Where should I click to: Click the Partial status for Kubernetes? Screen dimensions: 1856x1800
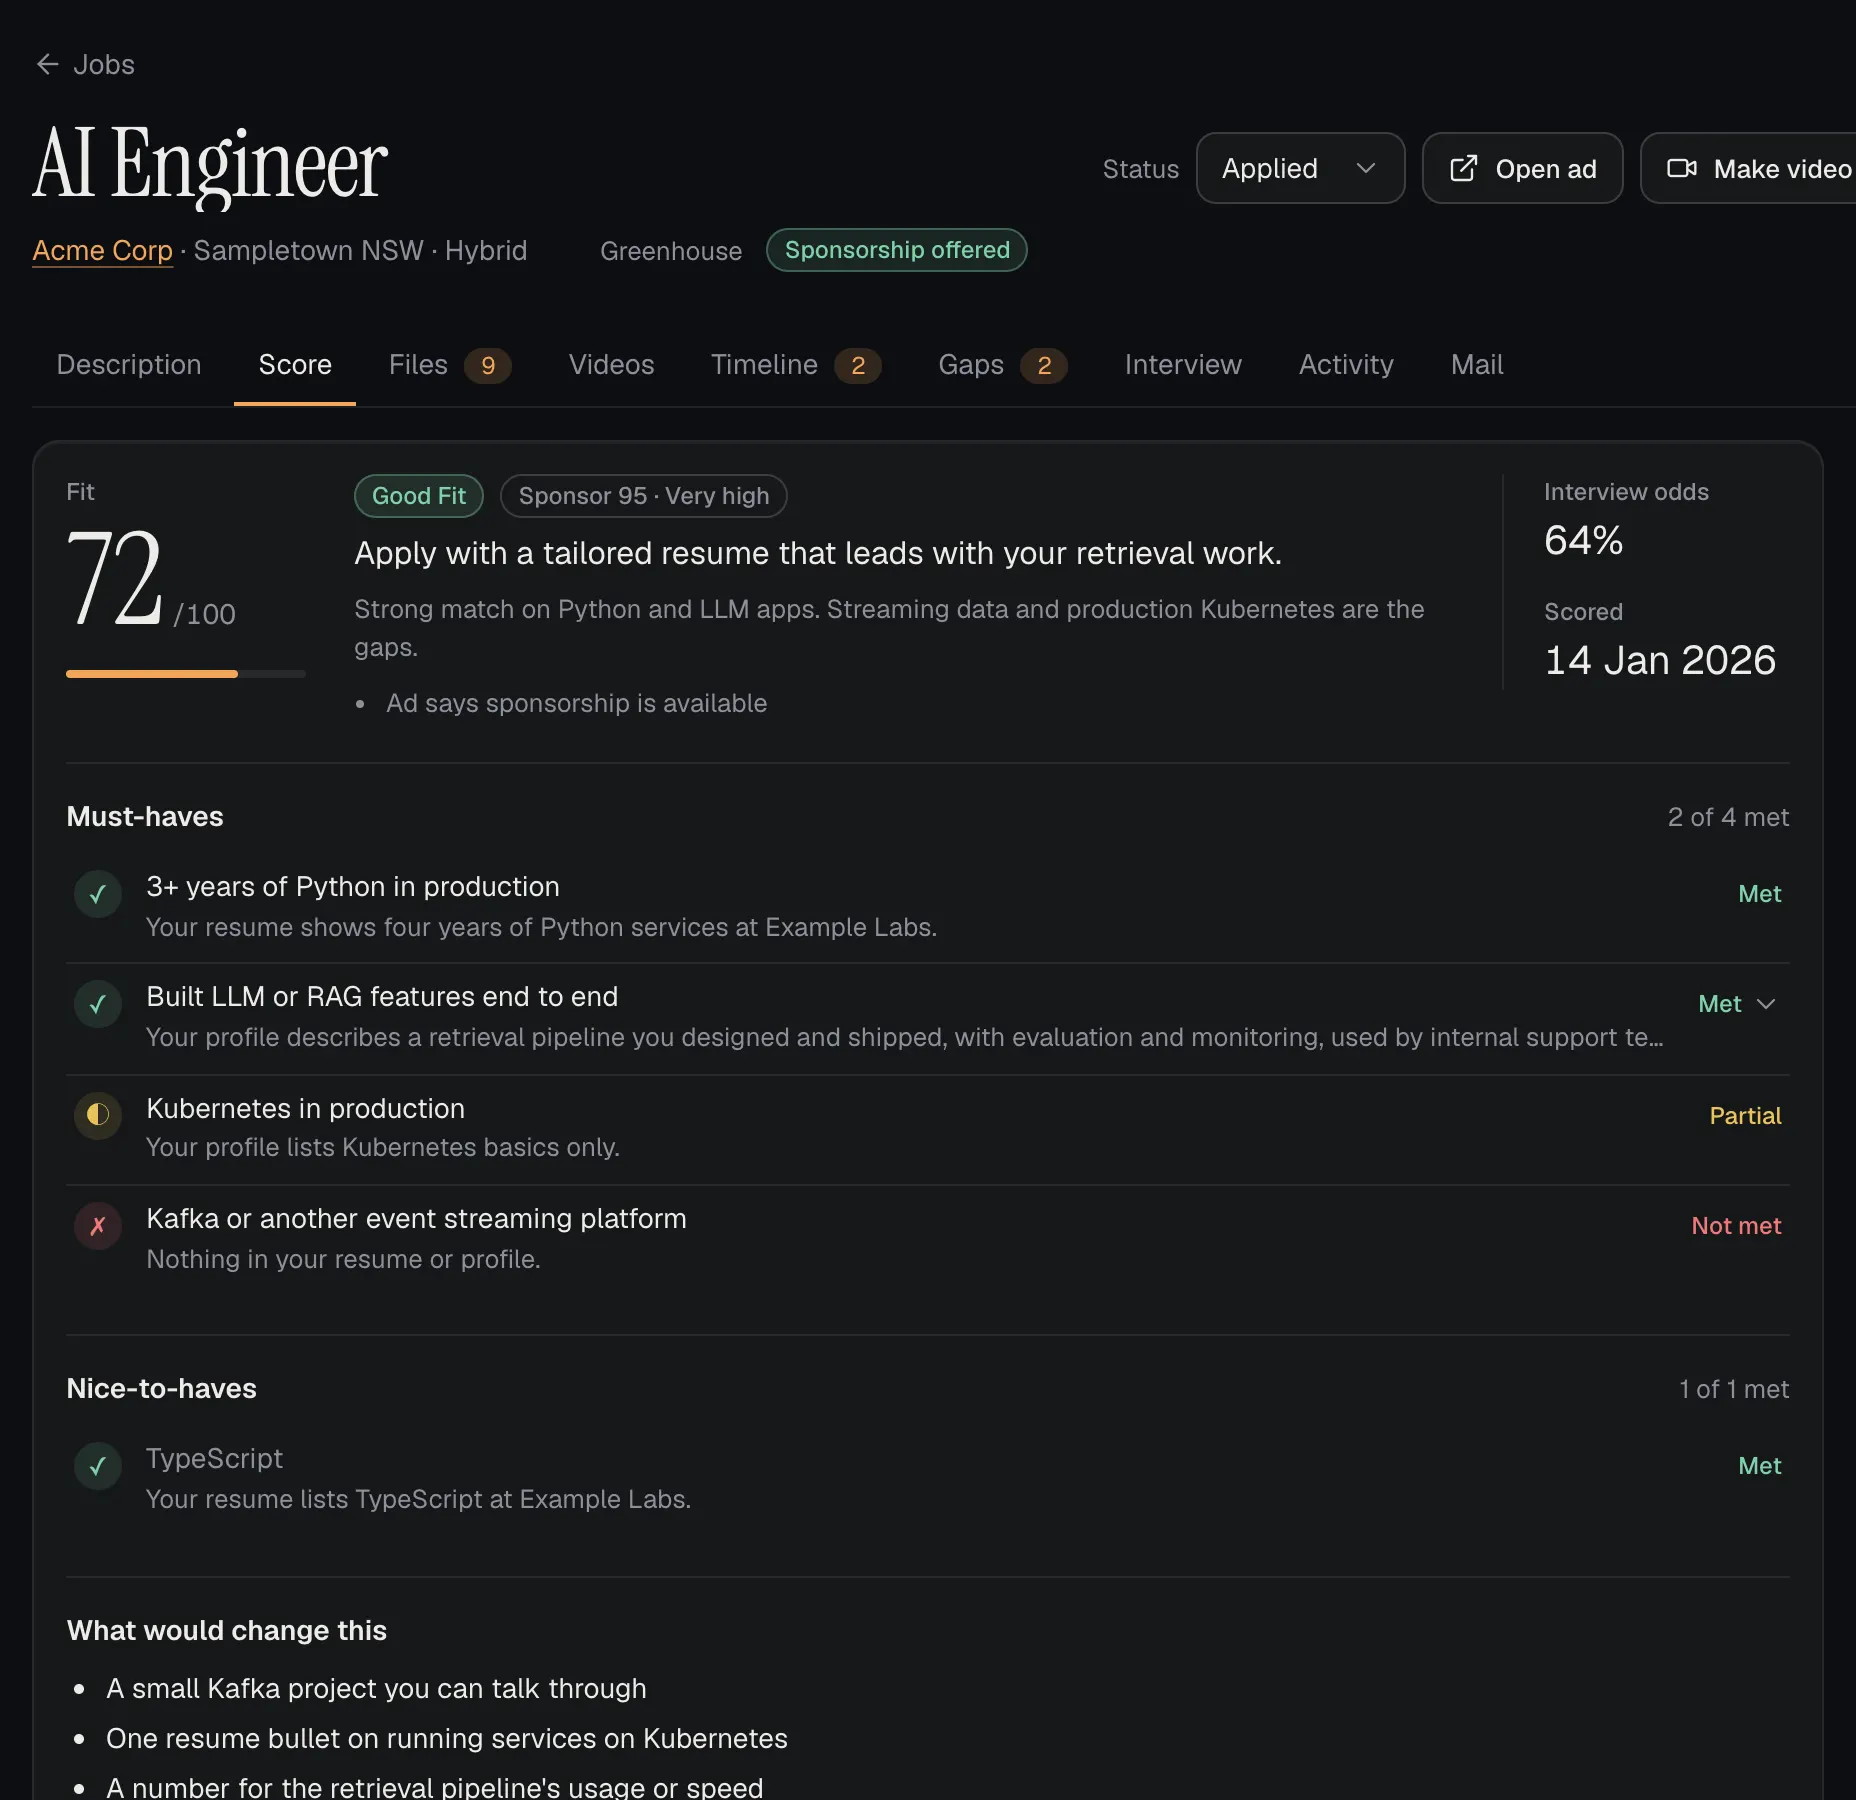coord(1745,1116)
